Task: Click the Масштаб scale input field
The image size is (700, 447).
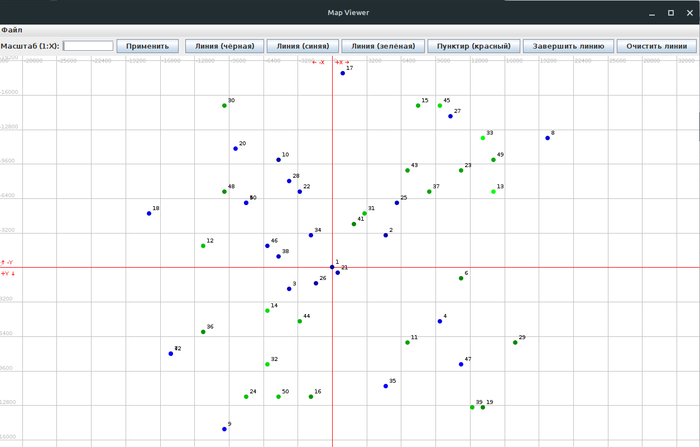Action: click(88, 46)
